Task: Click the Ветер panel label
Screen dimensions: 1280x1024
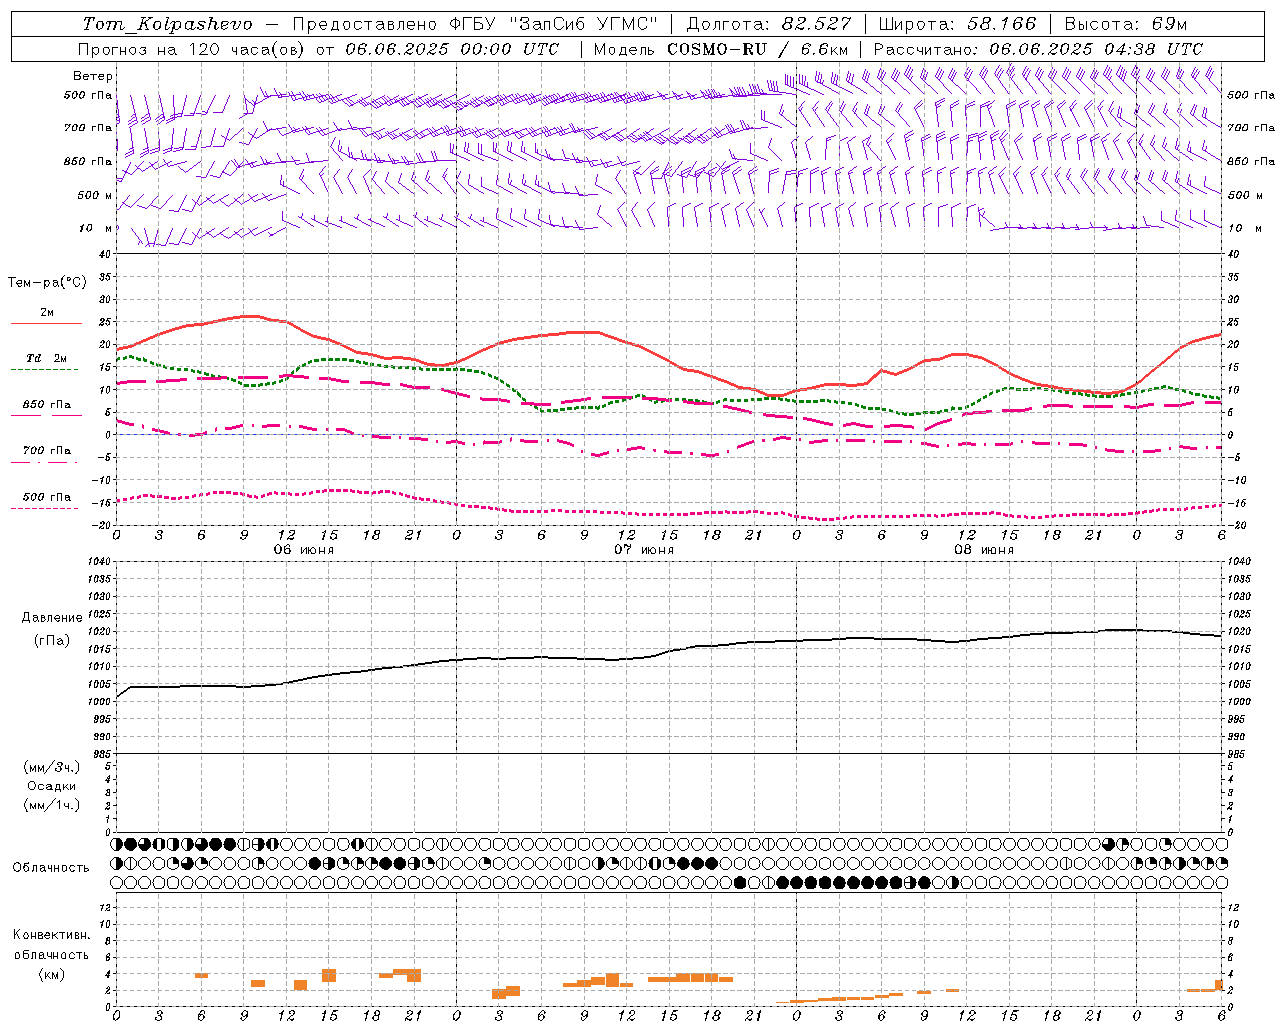Action: click(92, 76)
